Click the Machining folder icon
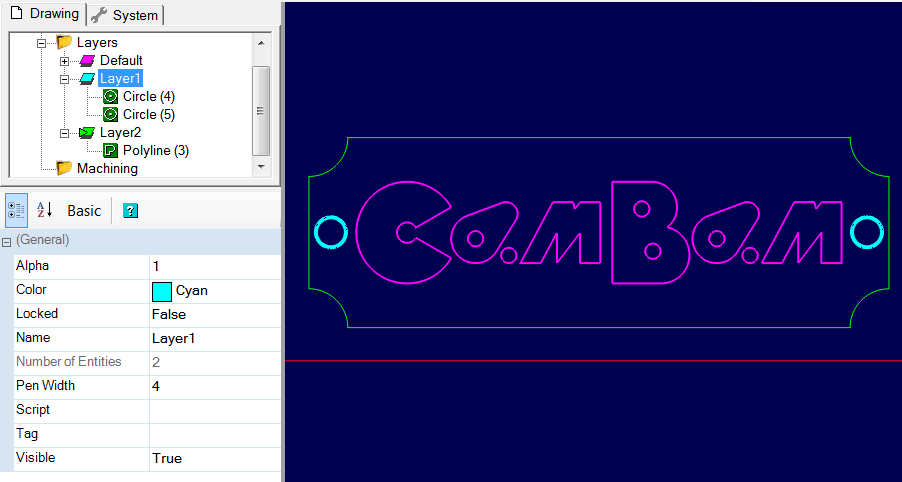The height and width of the screenshot is (482, 902). pyautogui.click(x=64, y=168)
